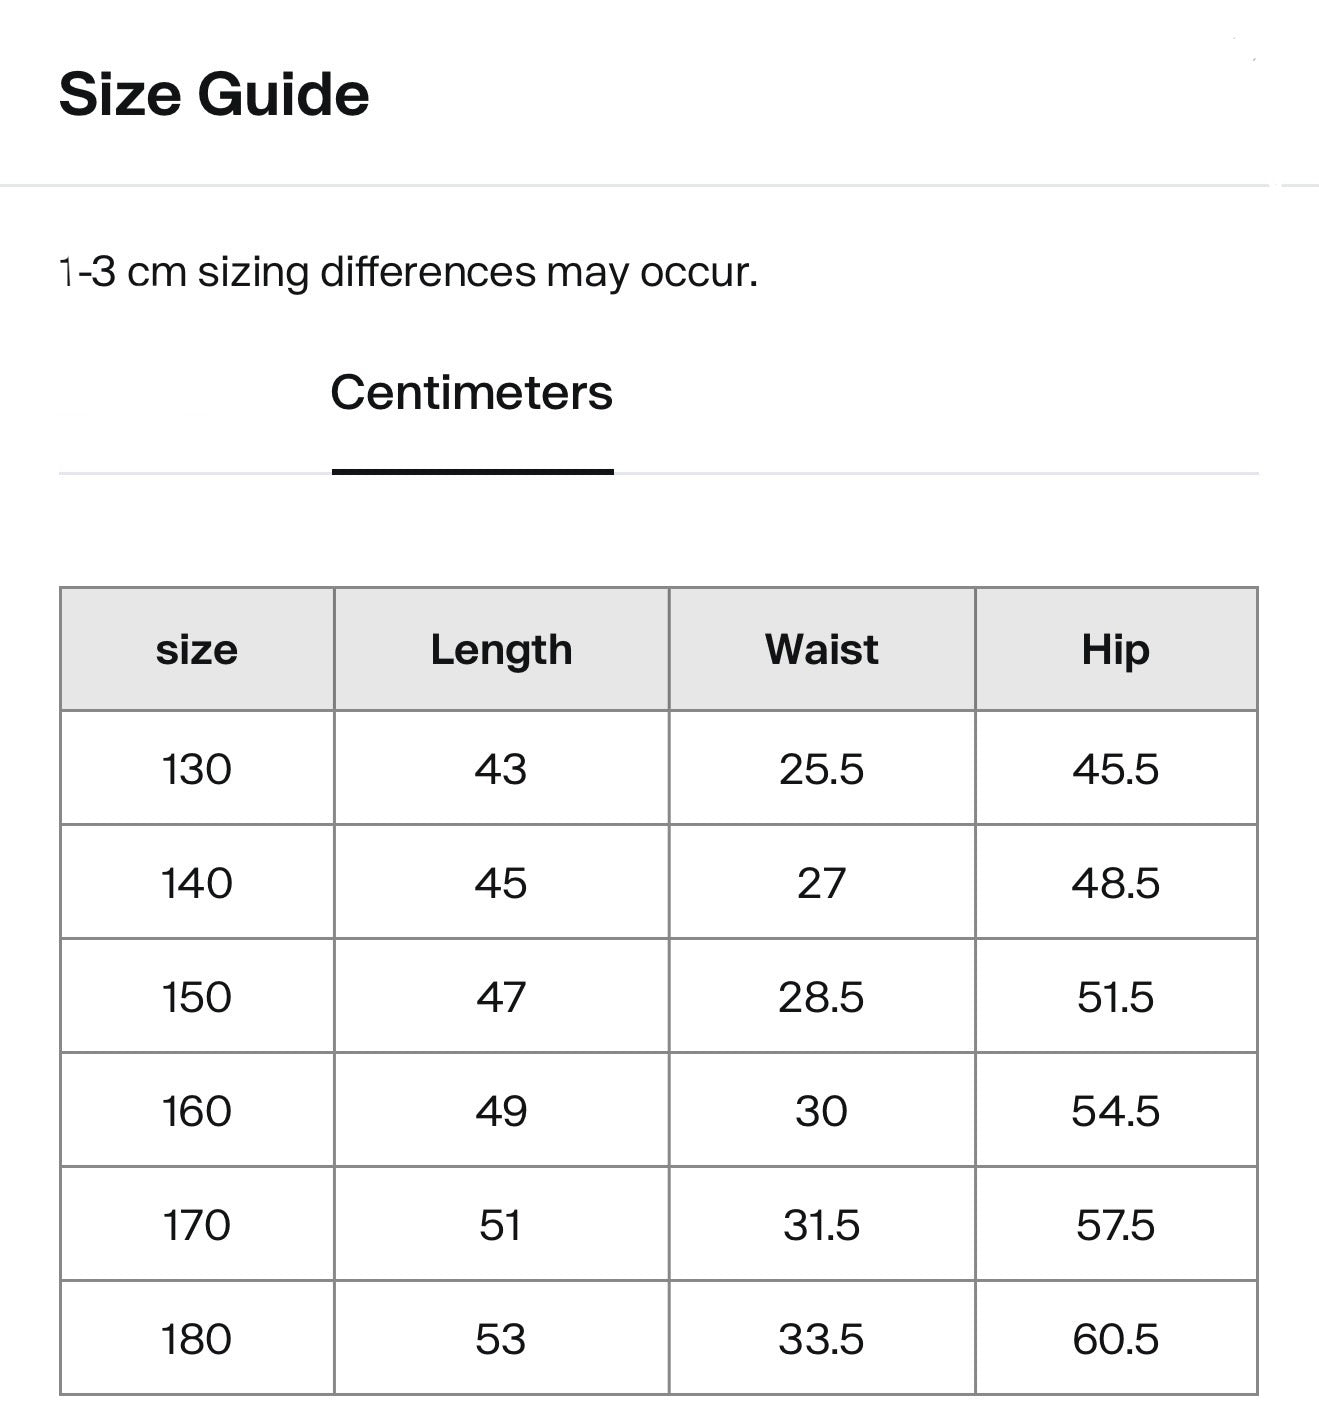The image size is (1319, 1409).
Task: Select the size 180 row label
Action: tap(197, 1339)
